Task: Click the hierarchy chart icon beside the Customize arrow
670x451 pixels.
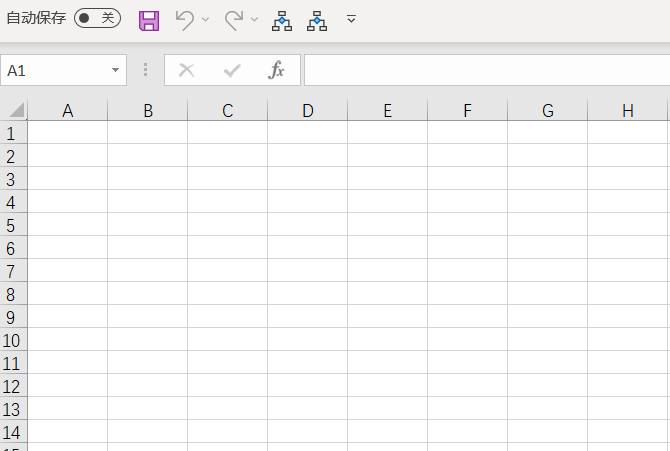Action: point(317,21)
